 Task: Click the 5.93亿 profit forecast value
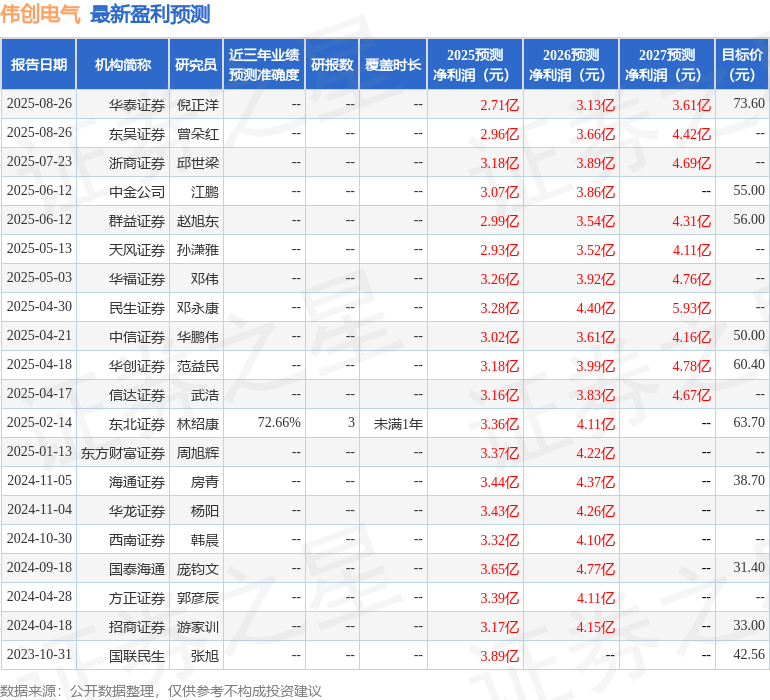click(x=691, y=307)
